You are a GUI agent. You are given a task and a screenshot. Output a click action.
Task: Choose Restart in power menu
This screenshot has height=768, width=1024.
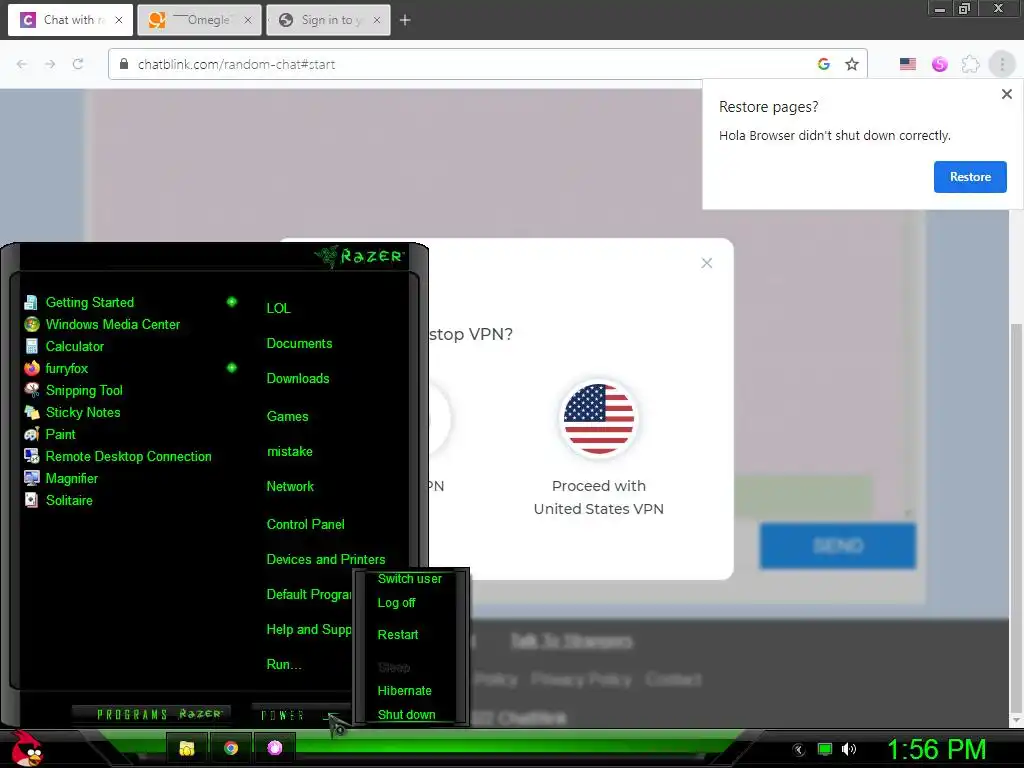pyautogui.click(x=398, y=635)
